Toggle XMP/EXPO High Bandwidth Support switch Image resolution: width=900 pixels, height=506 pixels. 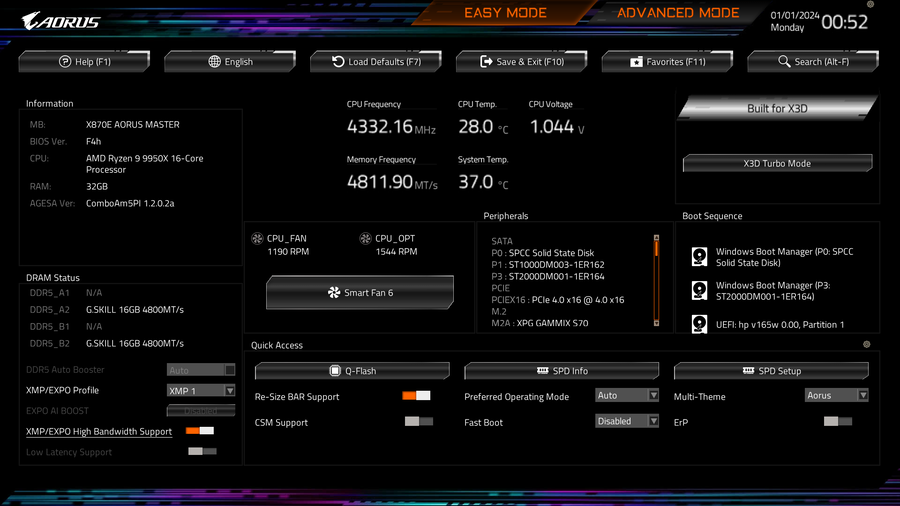pyautogui.click(x=200, y=431)
